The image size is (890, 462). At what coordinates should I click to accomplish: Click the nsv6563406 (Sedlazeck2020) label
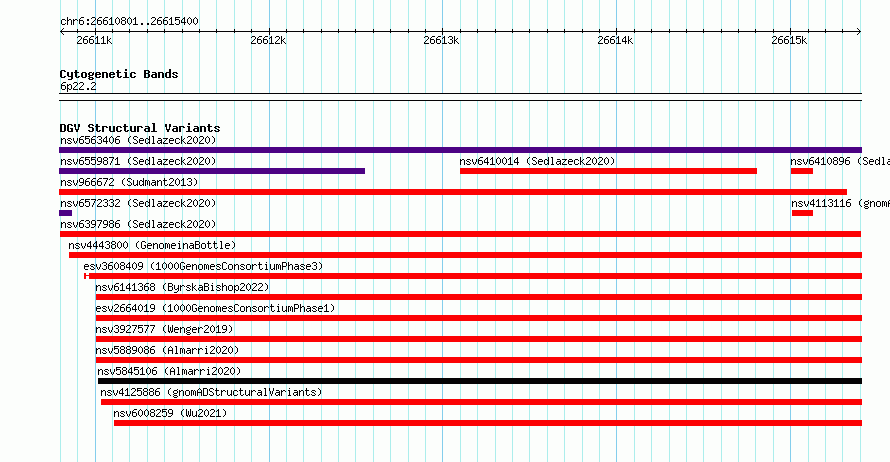pyautogui.click(x=138, y=140)
